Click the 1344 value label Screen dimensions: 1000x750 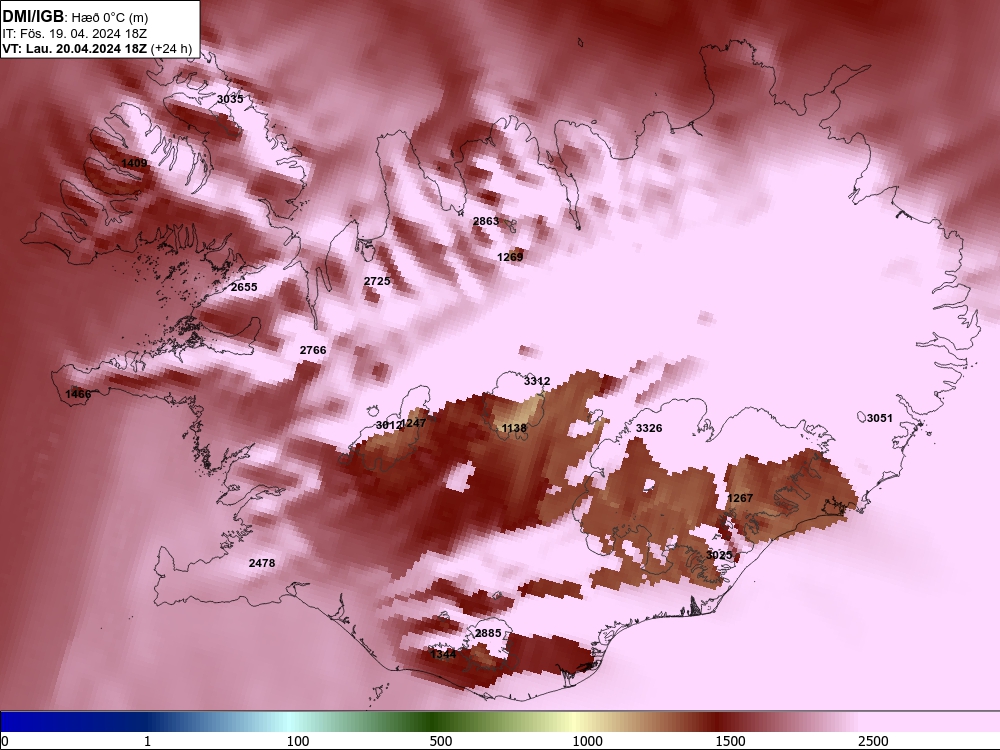[443, 654]
